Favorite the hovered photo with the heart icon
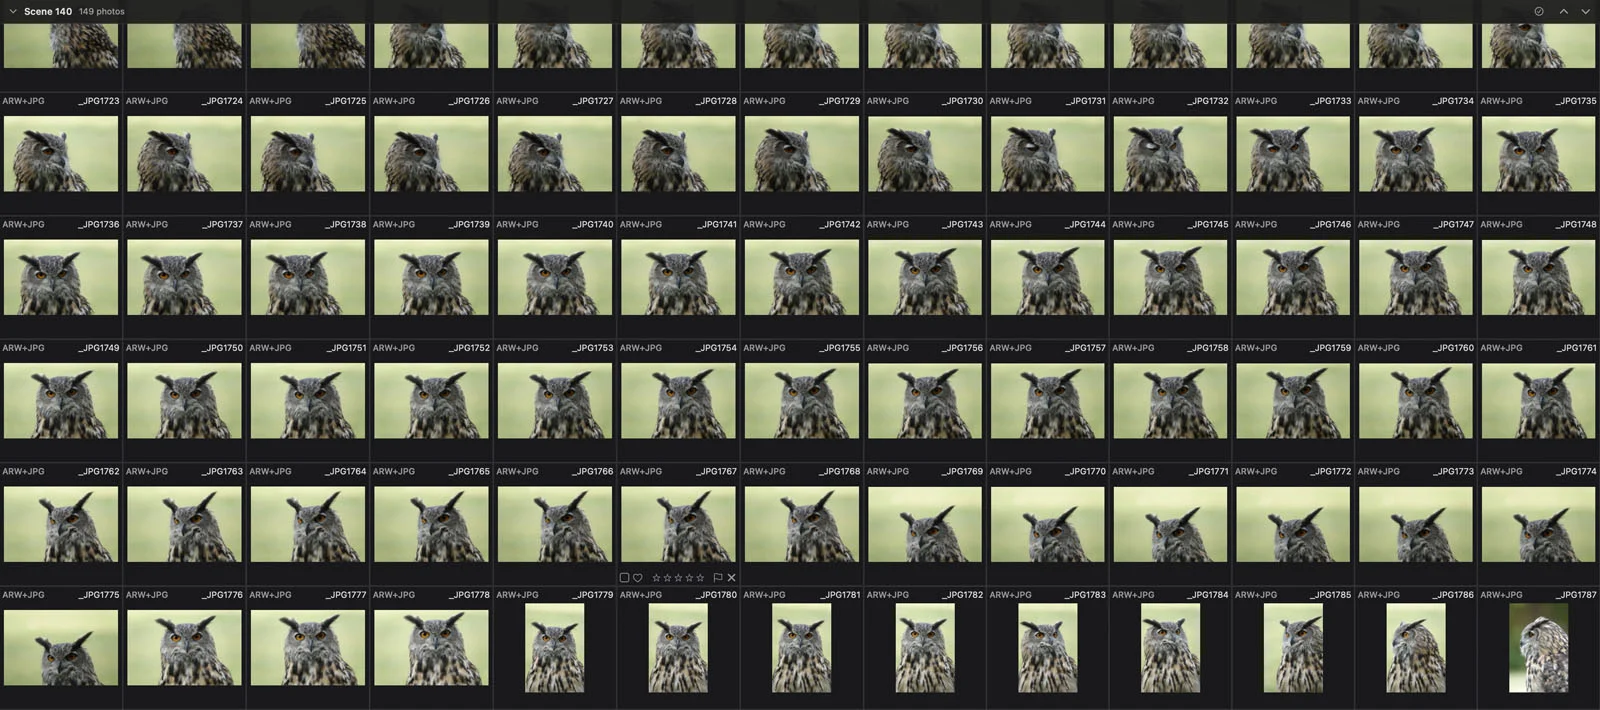Viewport: 1600px width, 710px height. point(638,578)
